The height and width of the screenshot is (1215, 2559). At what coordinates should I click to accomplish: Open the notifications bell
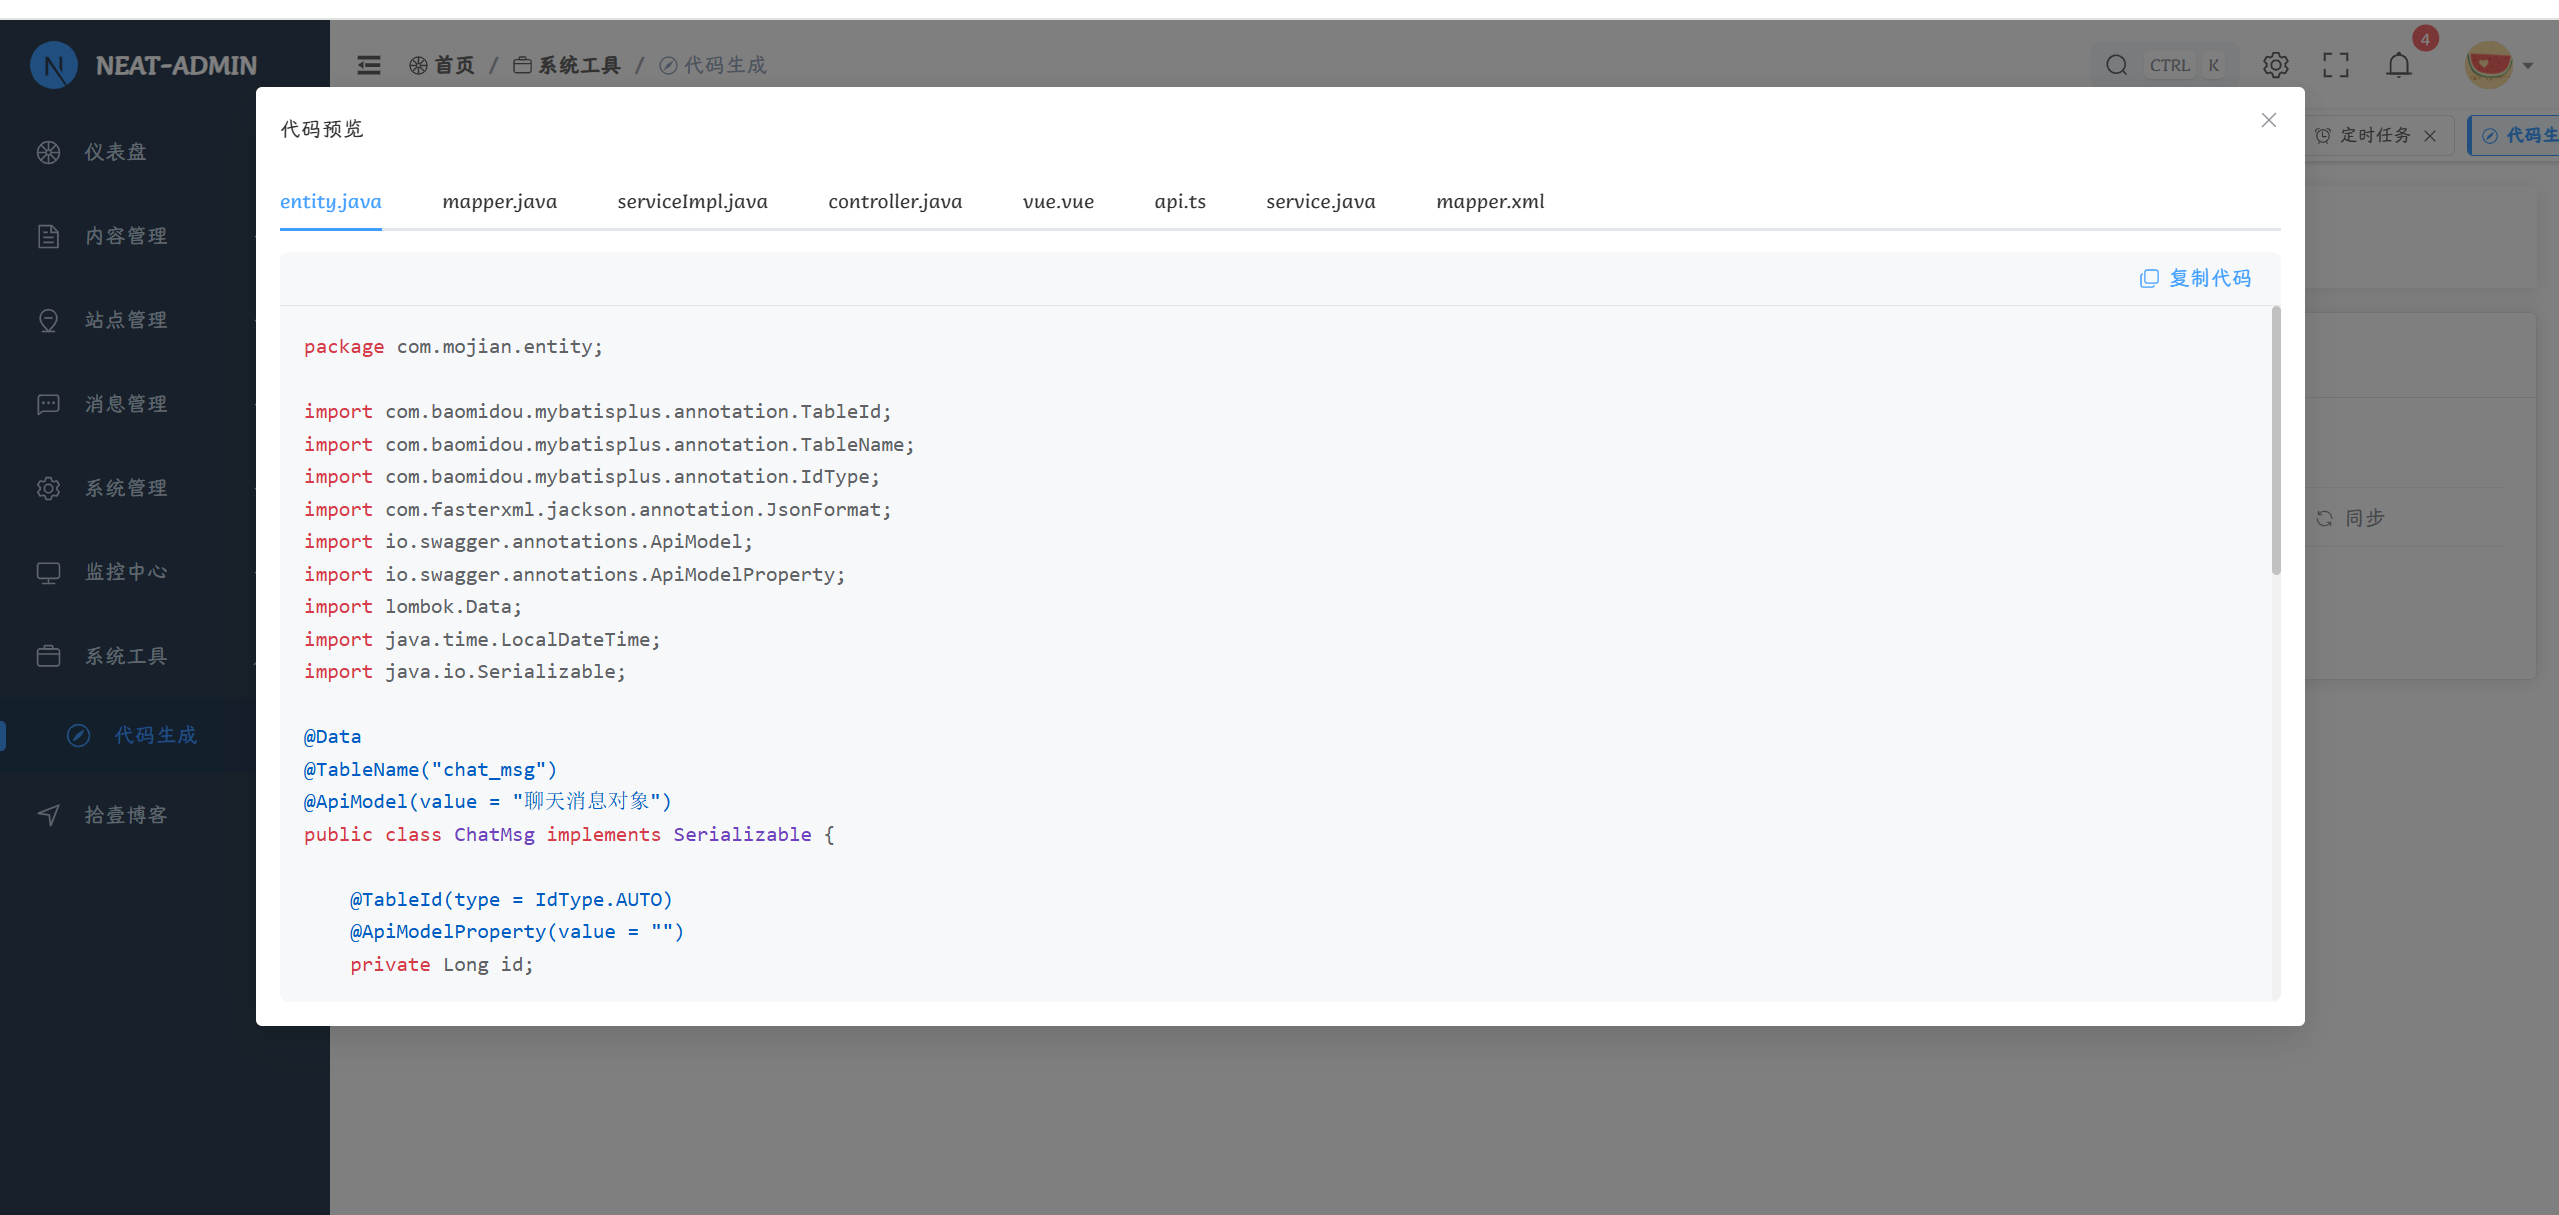coord(2398,65)
